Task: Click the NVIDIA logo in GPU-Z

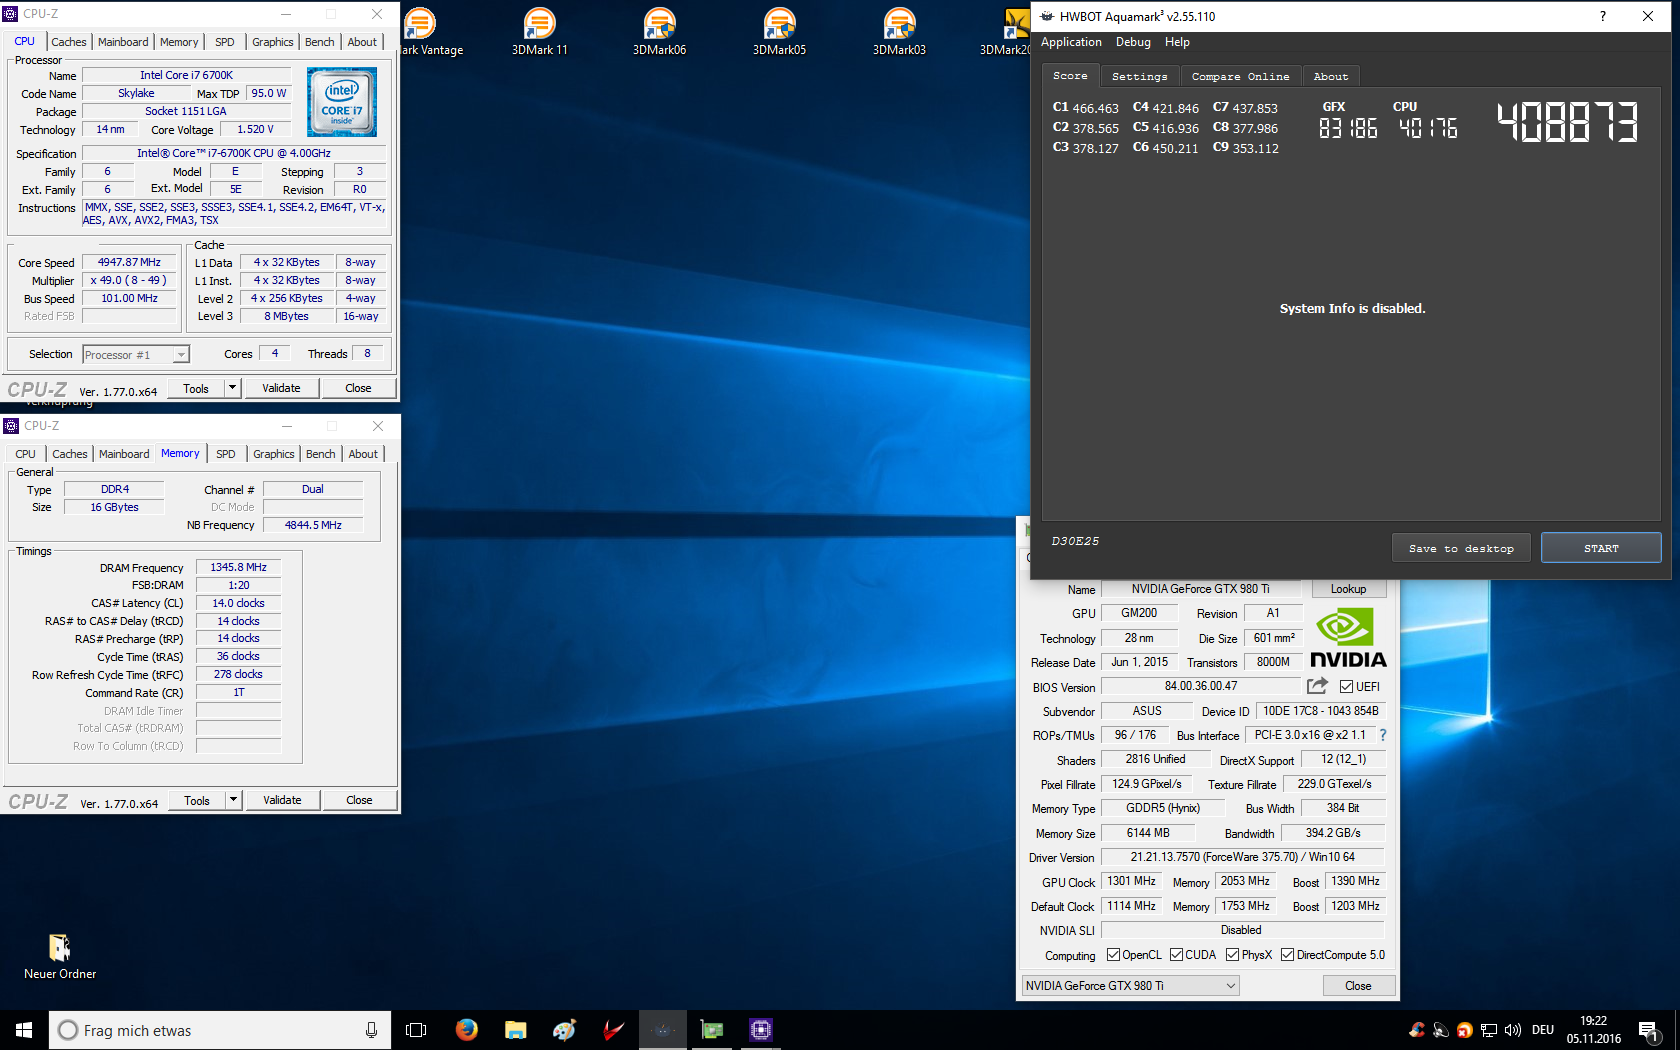Action: point(1348,638)
